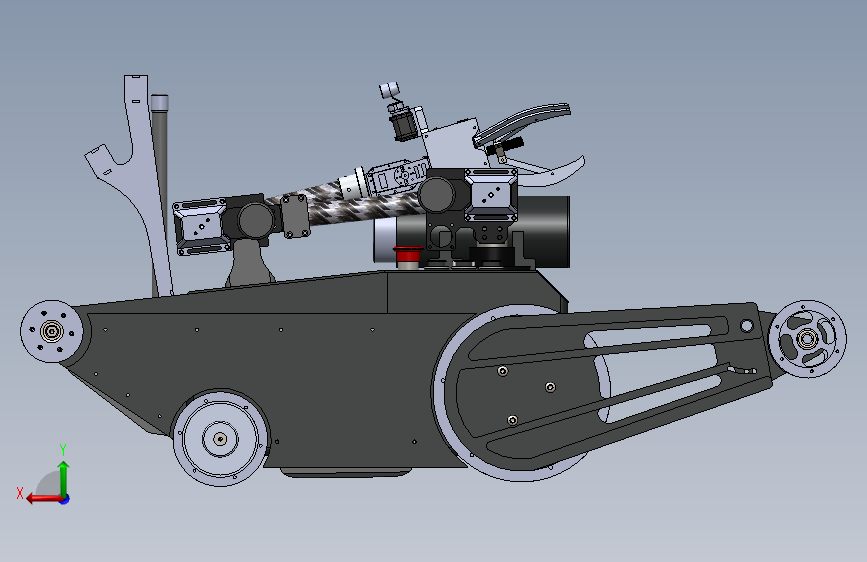Viewport: 867px width, 562px height.
Task: Click the X label of the triad
Action: point(20,493)
